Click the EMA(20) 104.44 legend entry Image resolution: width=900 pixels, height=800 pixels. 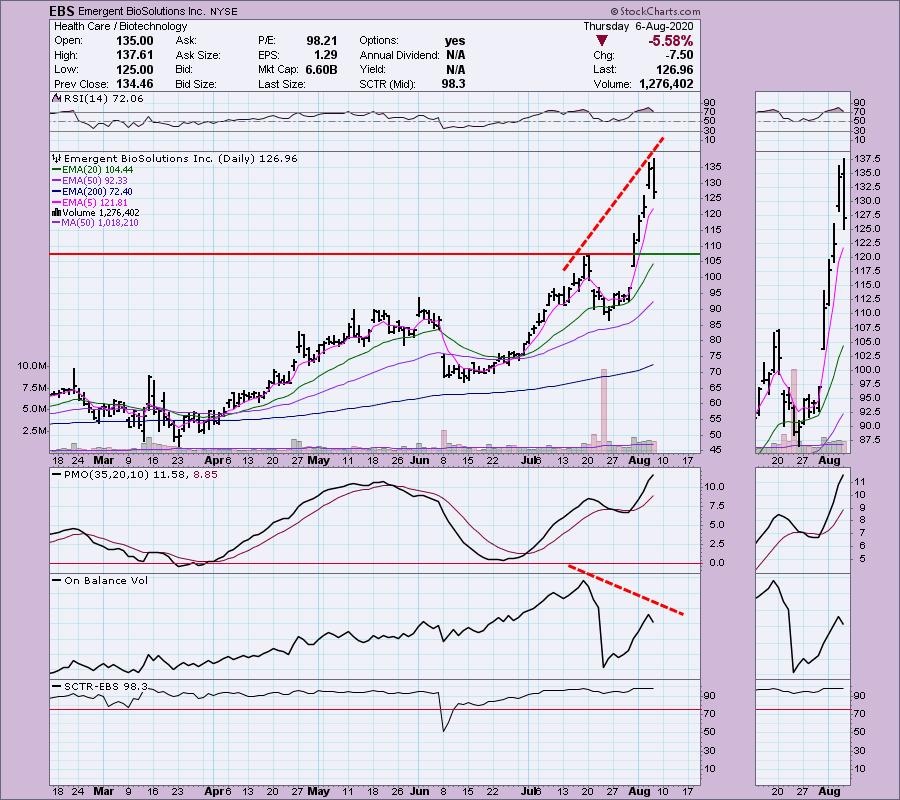[92, 170]
